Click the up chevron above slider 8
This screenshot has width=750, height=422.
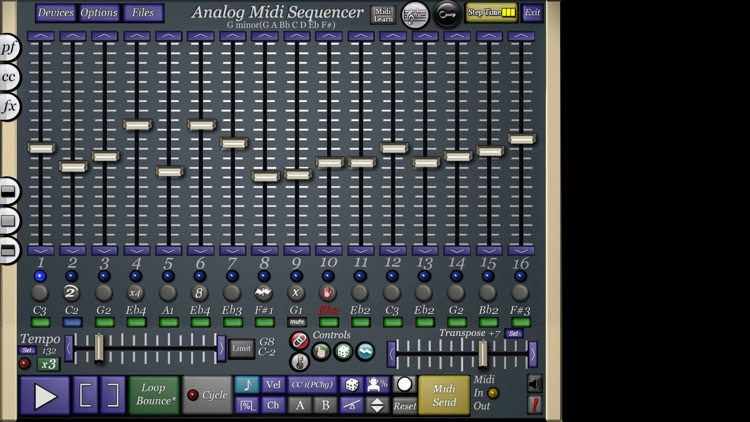point(265,36)
